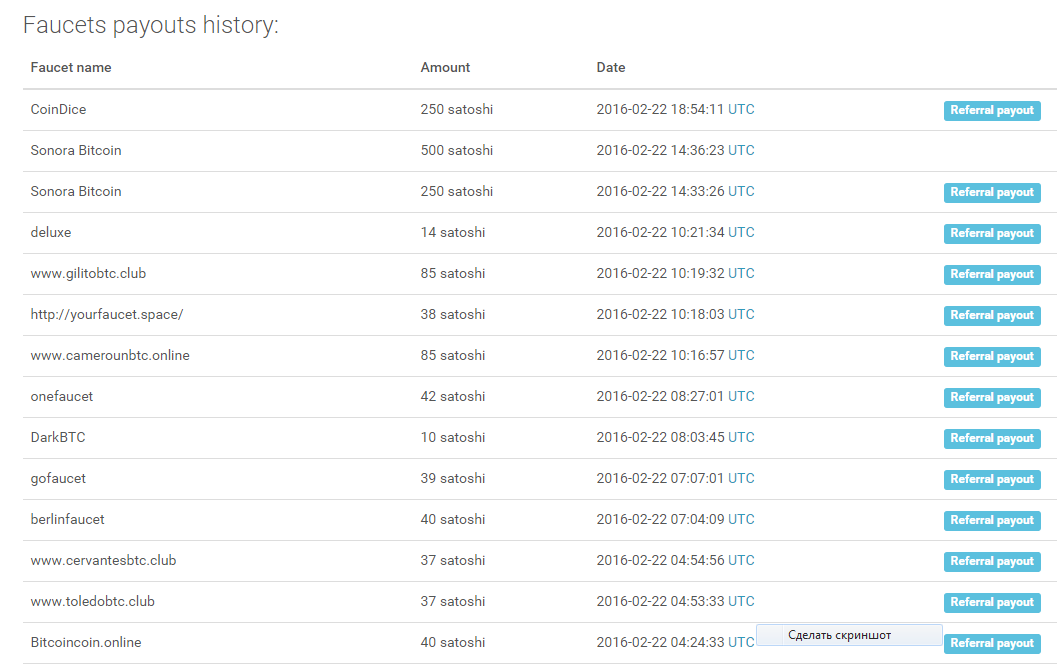Select the 250 satoshi amount on the CoinDice row

coord(456,109)
